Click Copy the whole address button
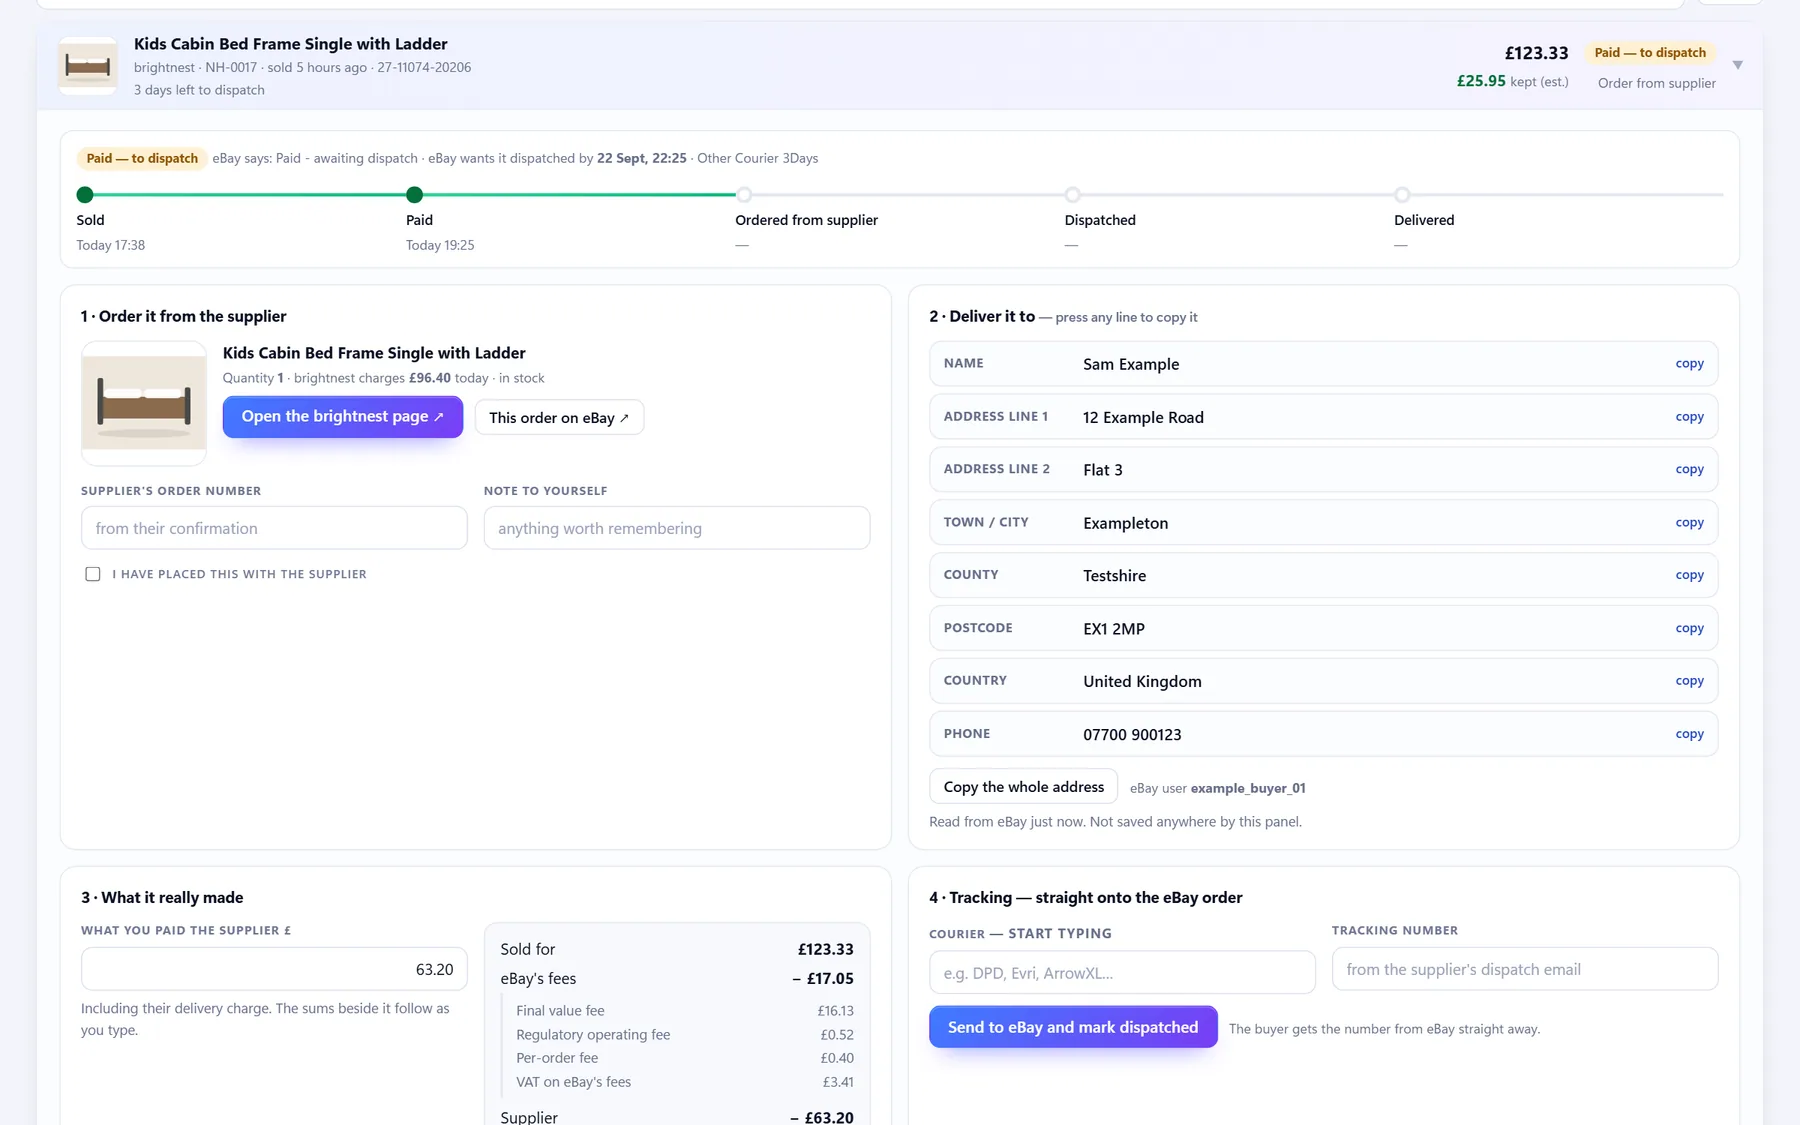Screen dimensions: 1800x1125 pos(1023,787)
